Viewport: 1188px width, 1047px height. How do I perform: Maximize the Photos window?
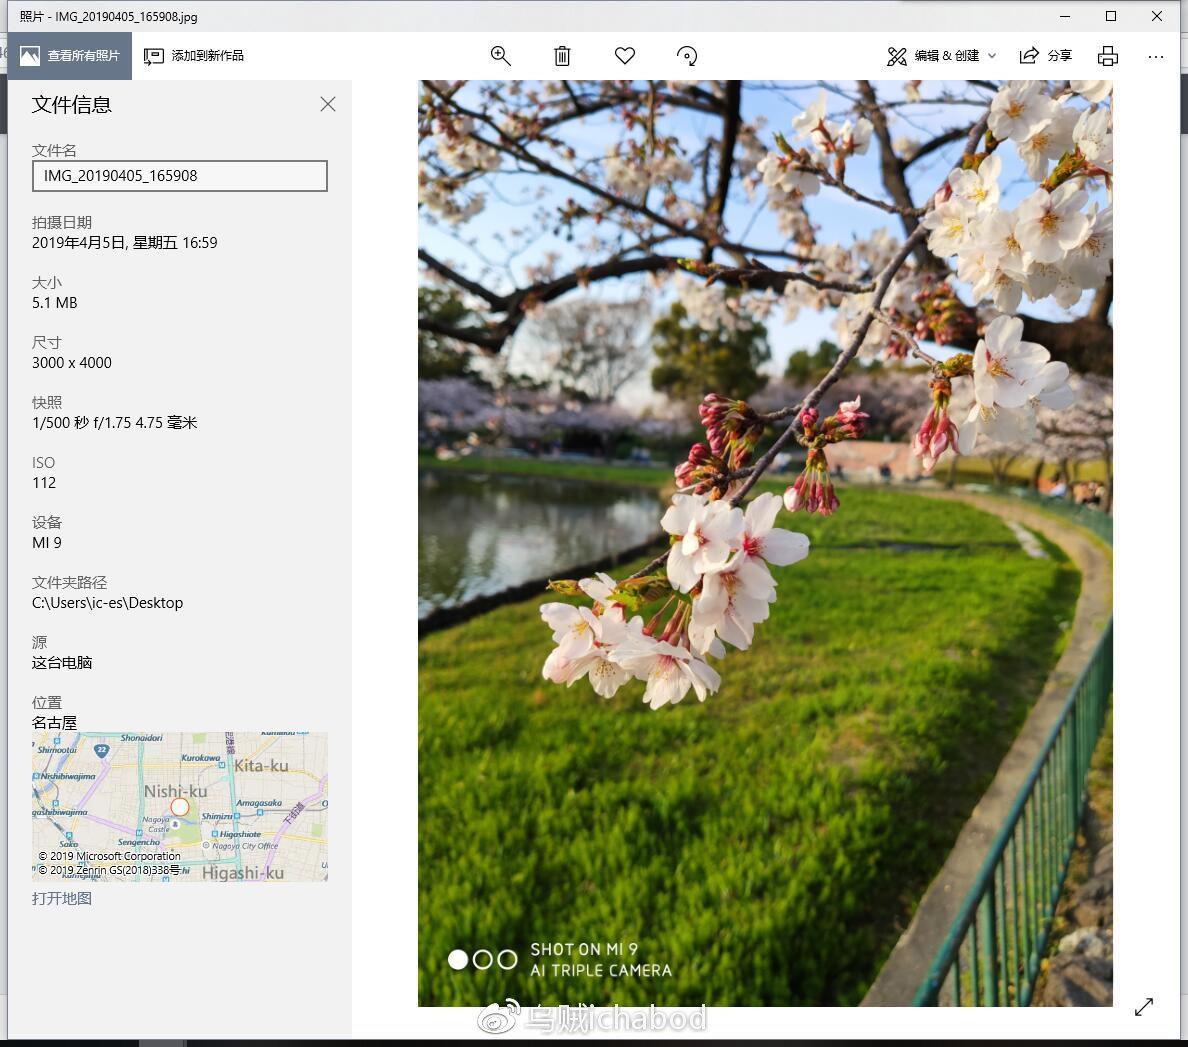pos(1110,16)
